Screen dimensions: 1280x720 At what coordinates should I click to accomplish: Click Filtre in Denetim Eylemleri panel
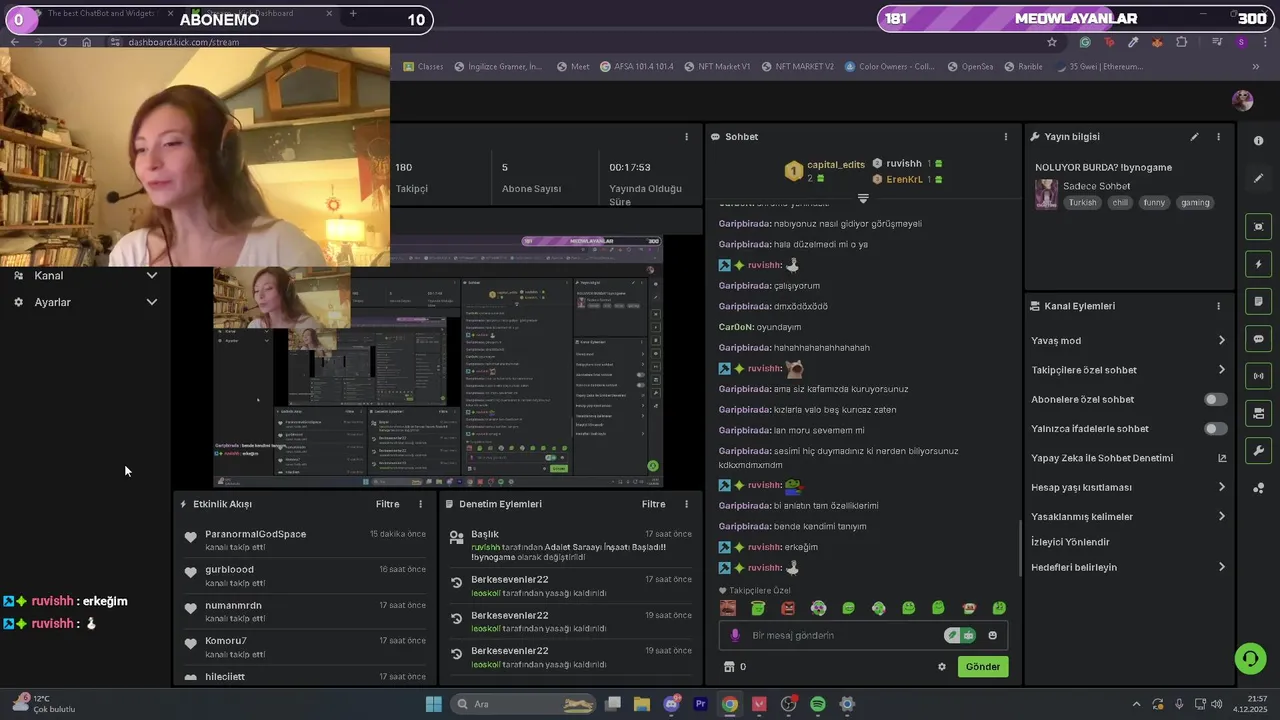(654, 505)
